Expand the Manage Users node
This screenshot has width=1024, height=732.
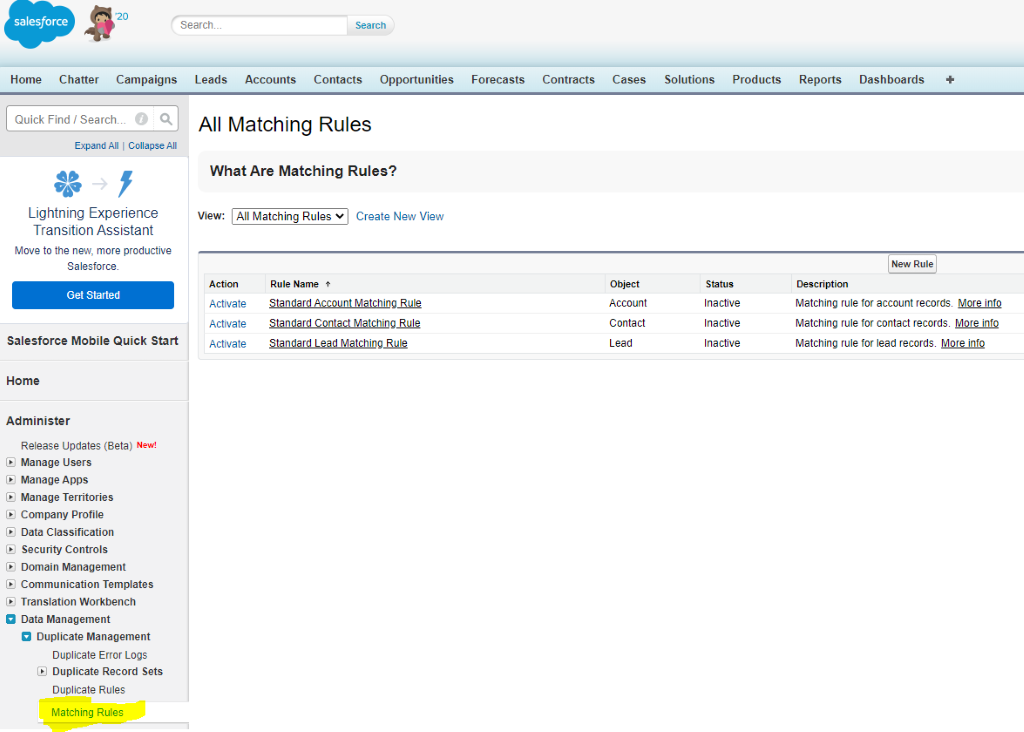click(x=10, y=462)
